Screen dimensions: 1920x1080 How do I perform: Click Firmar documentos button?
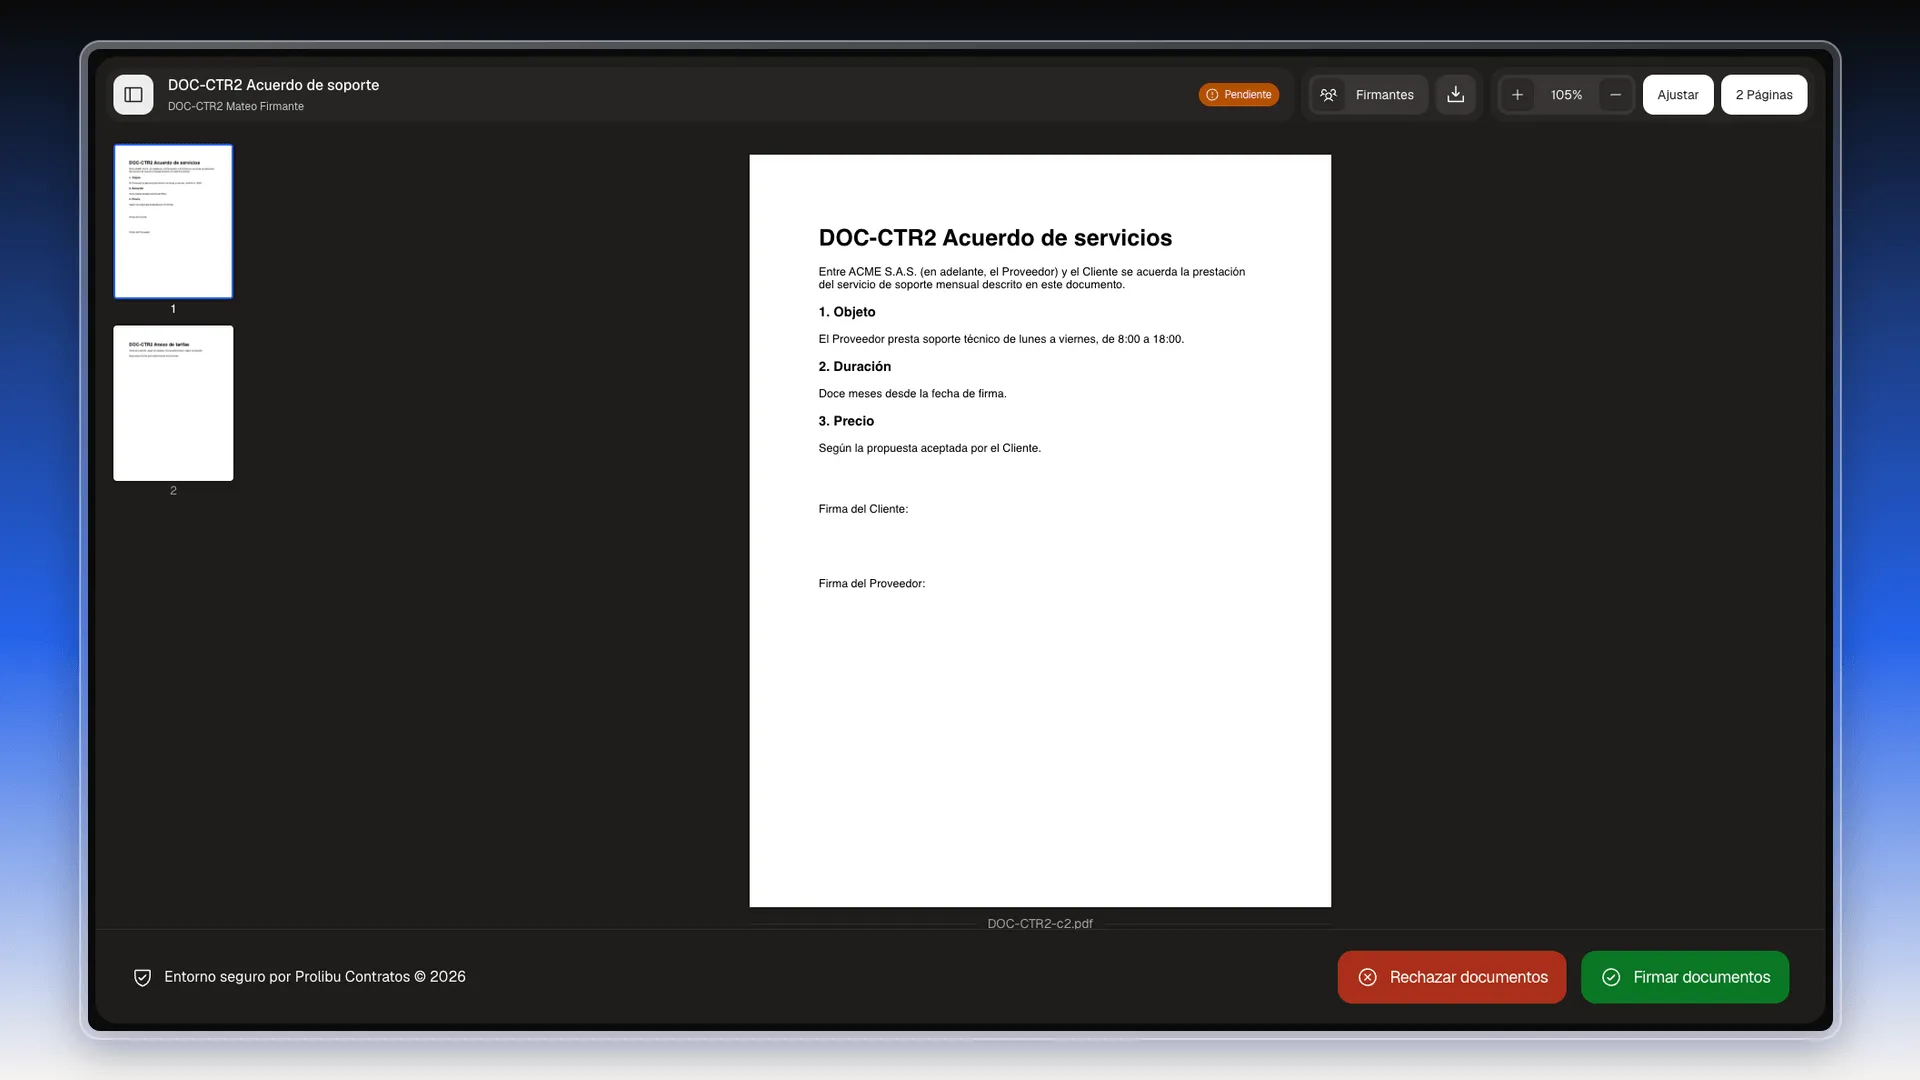coord(1684,977)
